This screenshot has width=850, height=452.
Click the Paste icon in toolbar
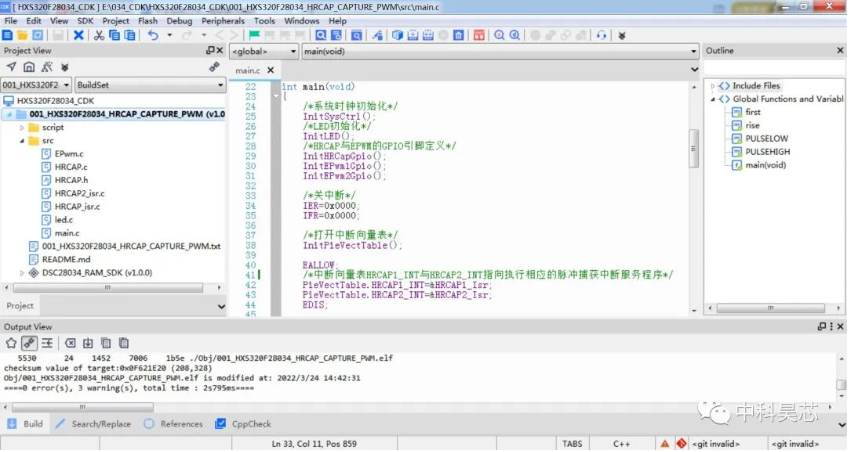pos(130,35)
